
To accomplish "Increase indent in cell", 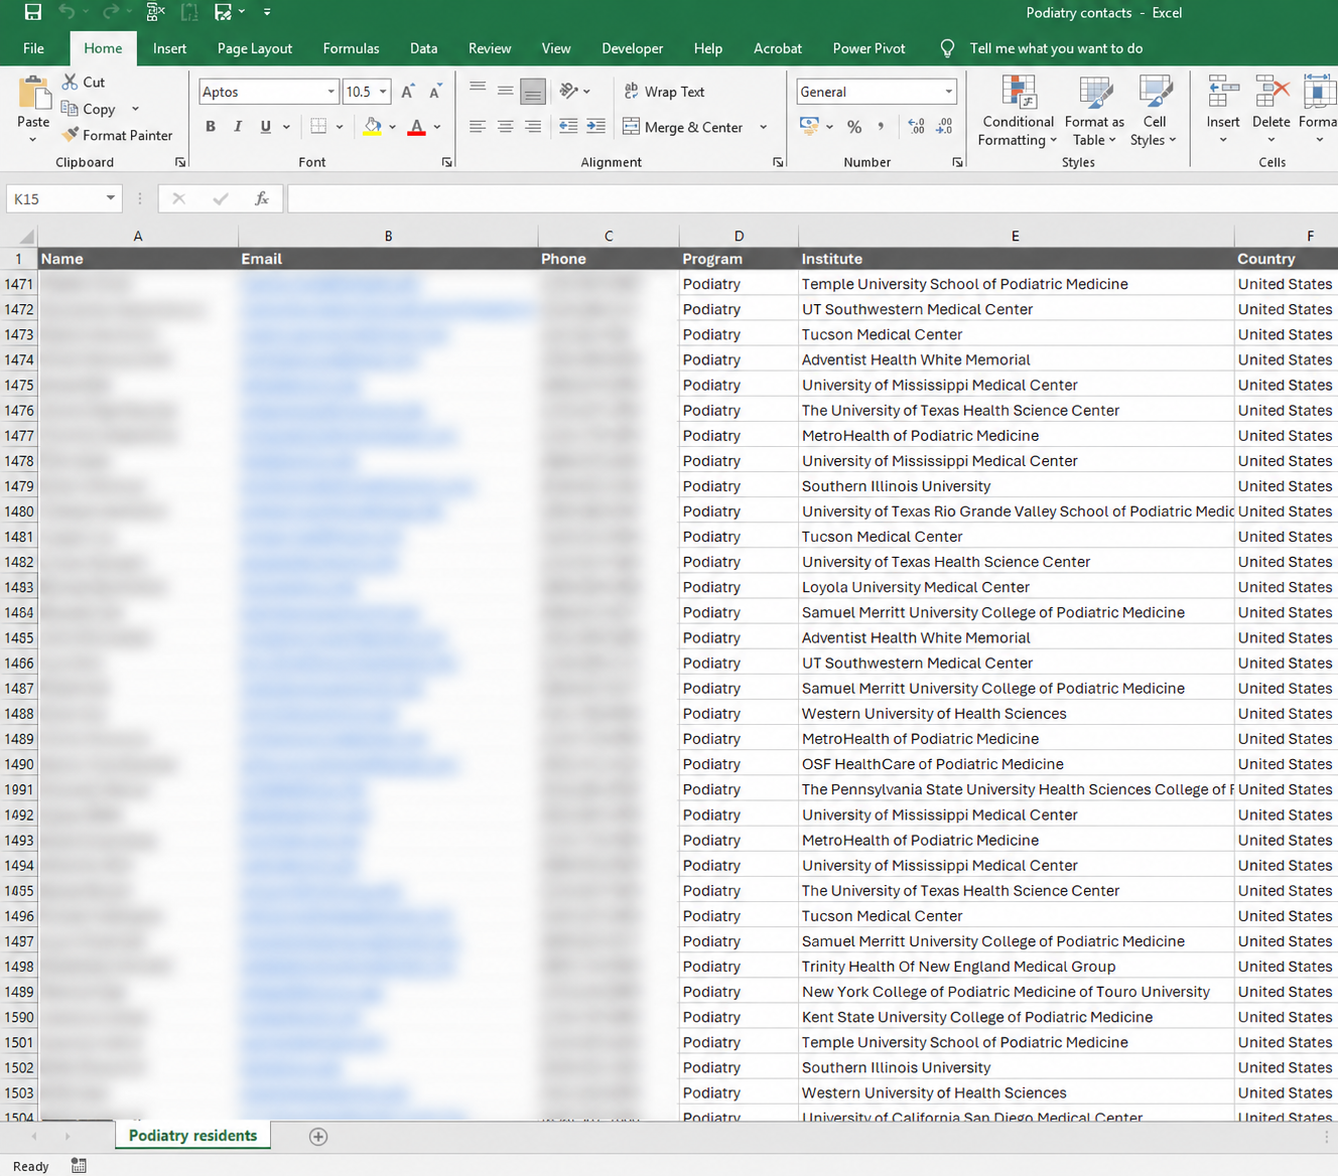I will click(596, 126).
